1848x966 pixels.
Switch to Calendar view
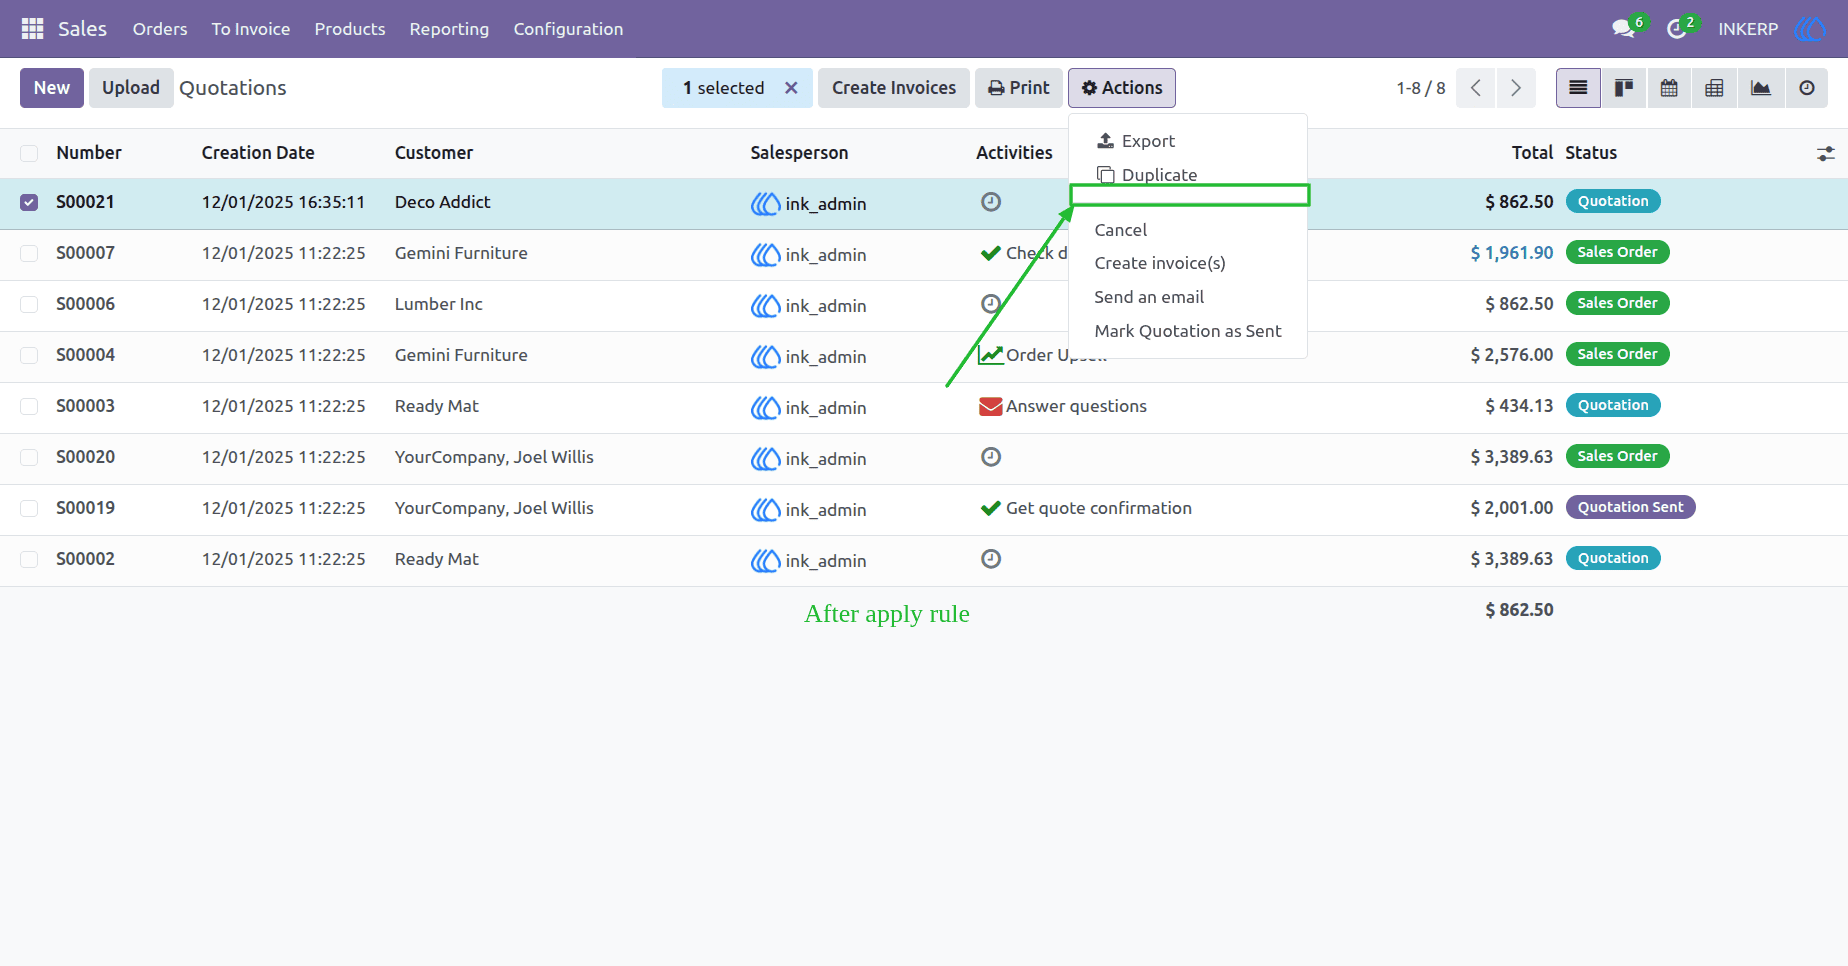point(1669,88)
